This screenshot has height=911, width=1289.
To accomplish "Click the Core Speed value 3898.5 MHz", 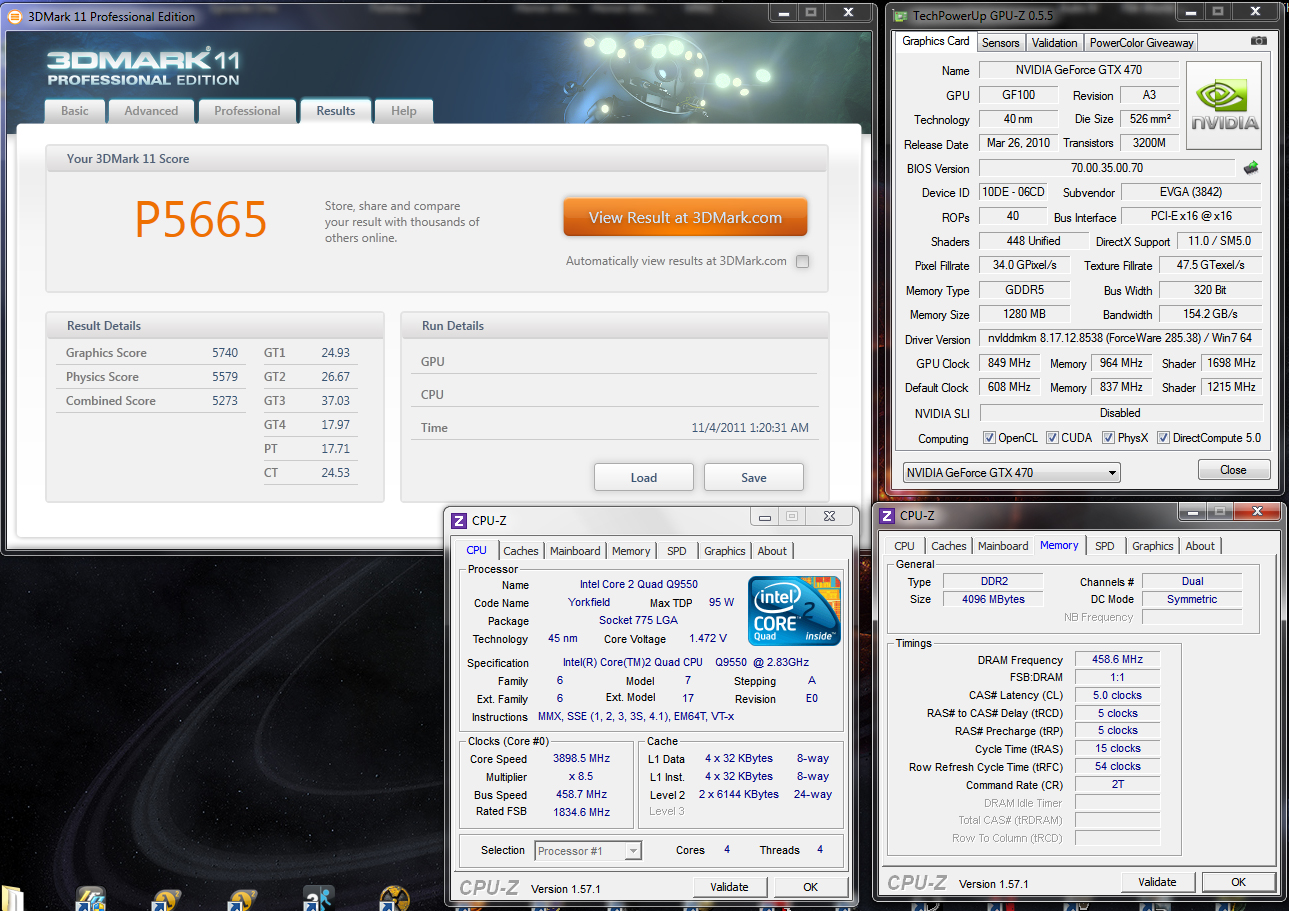I will point(581,759).
